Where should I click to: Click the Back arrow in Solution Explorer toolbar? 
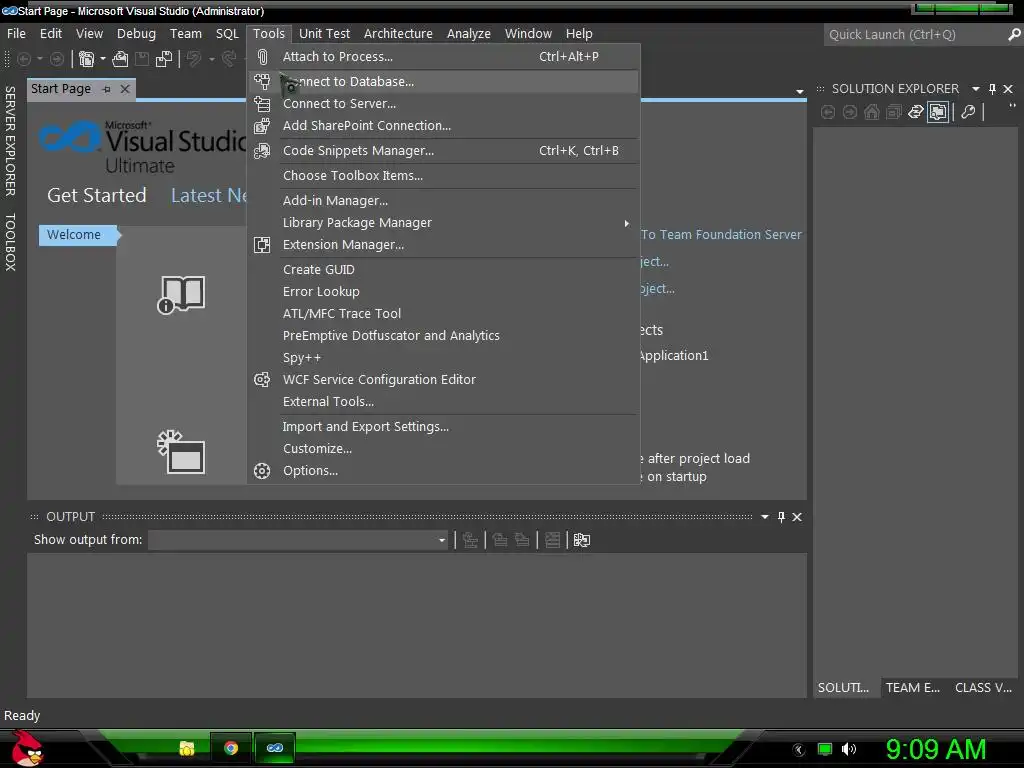(827, 112)
